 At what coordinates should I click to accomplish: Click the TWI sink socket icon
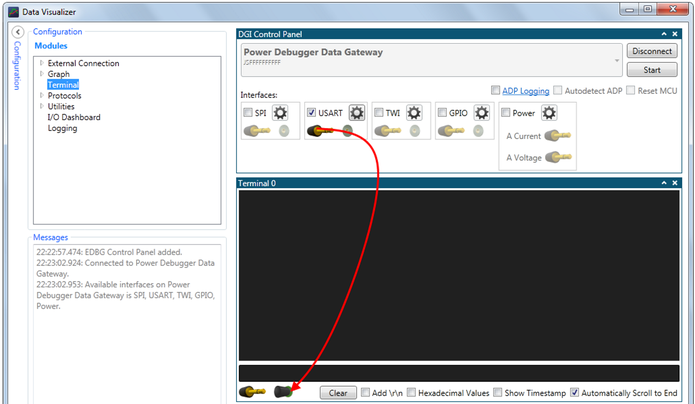[x=415, y=131]
